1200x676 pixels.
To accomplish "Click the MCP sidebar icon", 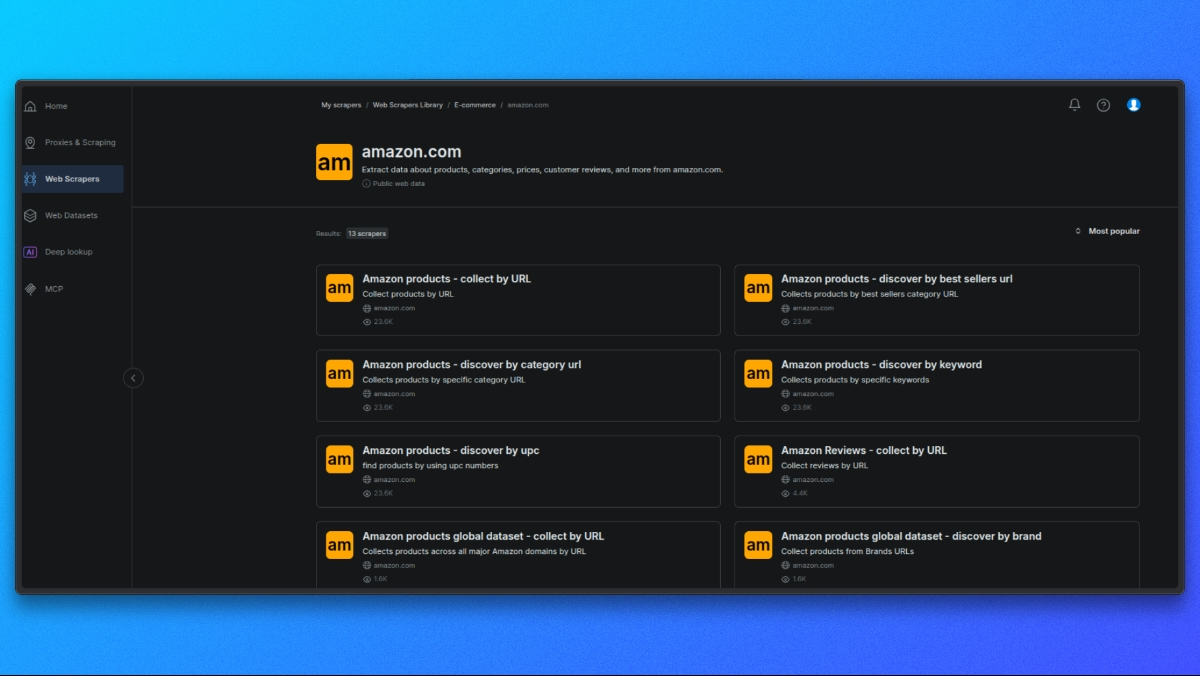I will pyautogui.click(x=30, y=289).
